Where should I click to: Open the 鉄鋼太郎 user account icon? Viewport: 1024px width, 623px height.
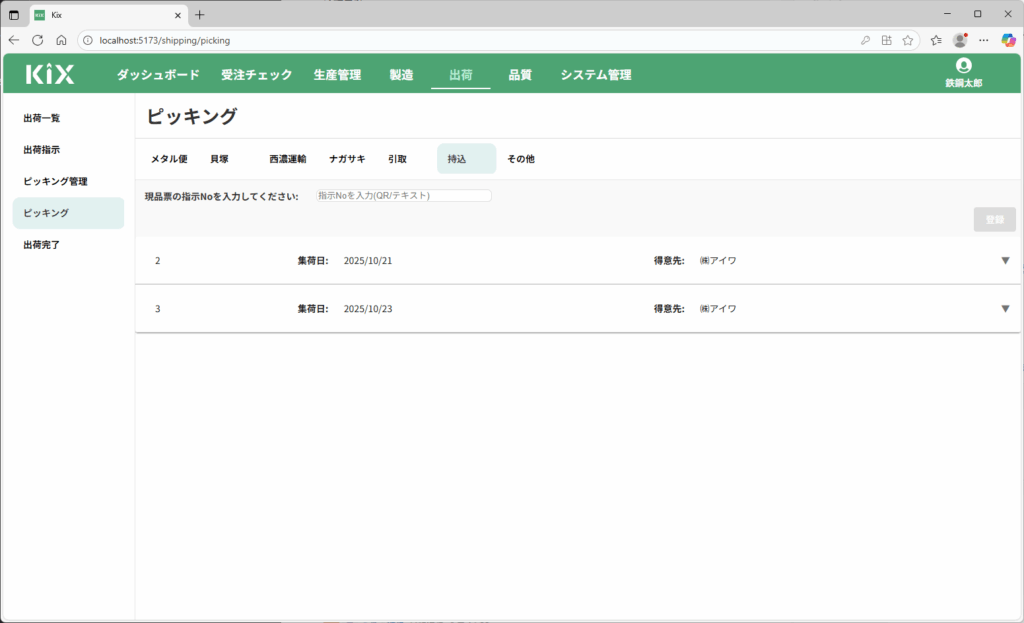pyautogui.click(x=963, y=66)
